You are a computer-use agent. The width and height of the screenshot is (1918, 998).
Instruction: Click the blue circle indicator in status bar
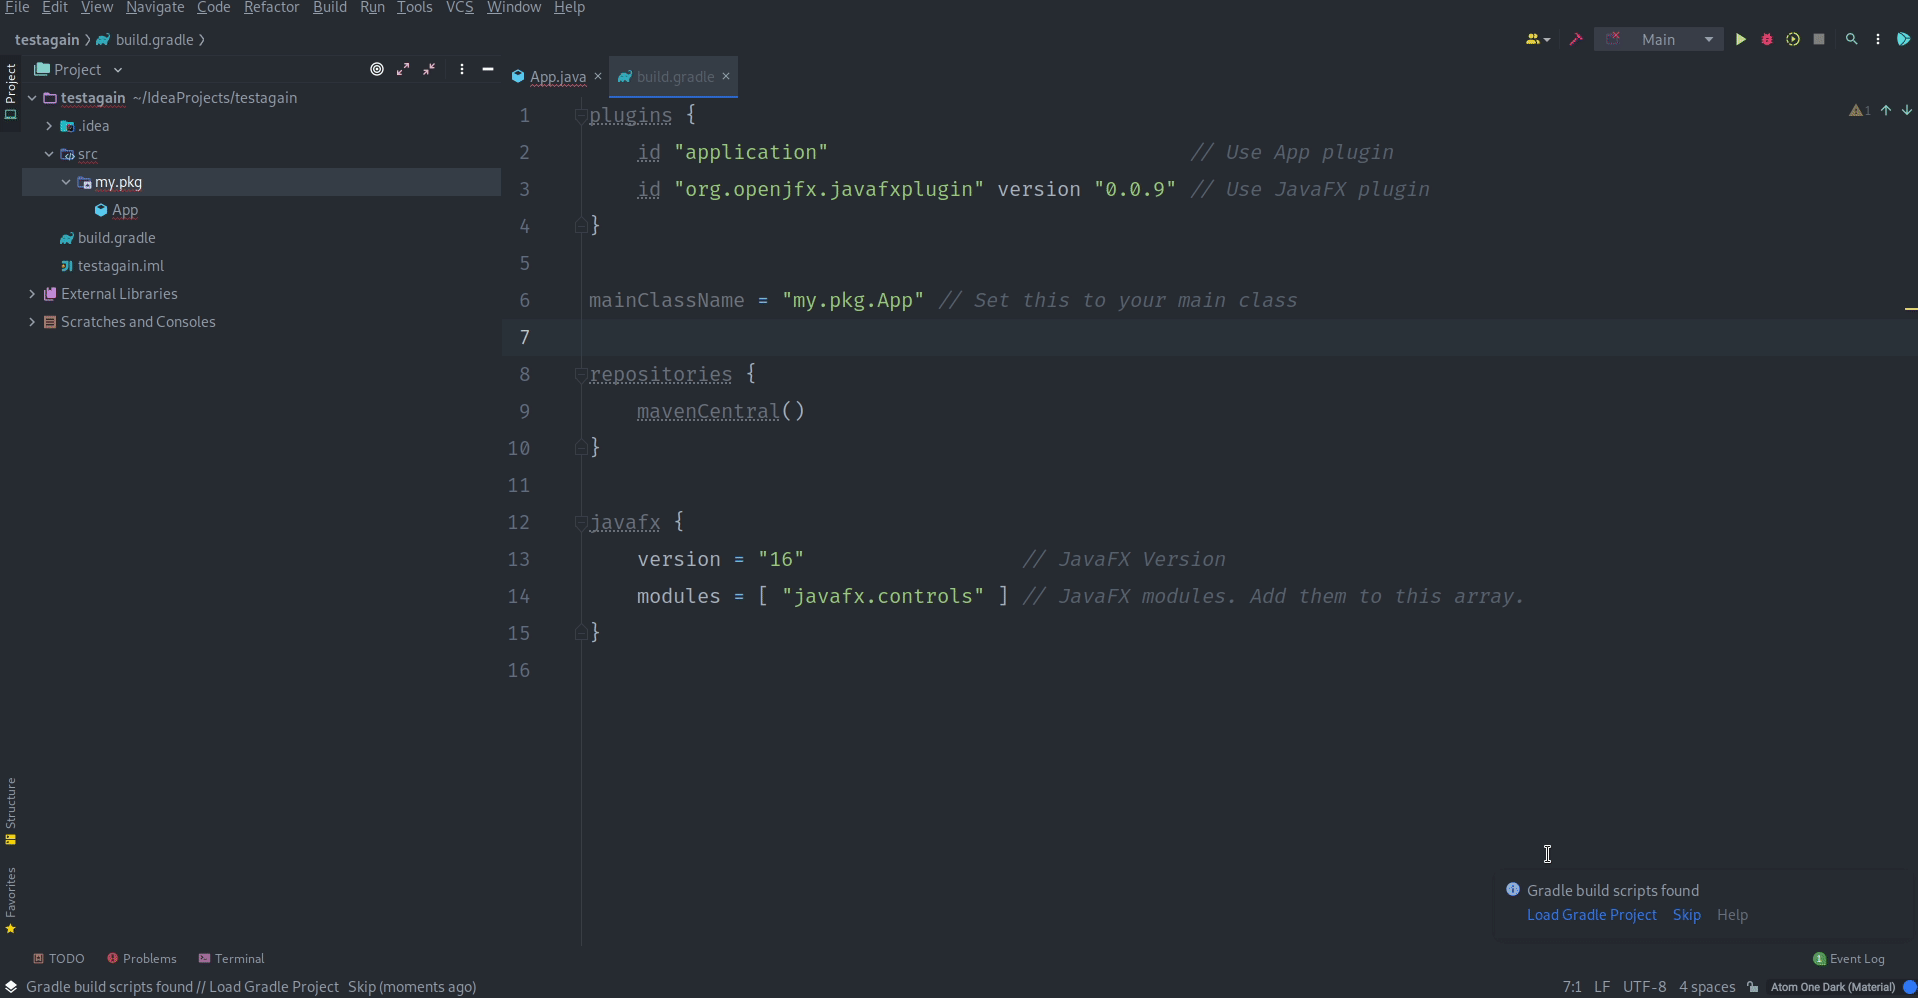[x=1909, y=987]
